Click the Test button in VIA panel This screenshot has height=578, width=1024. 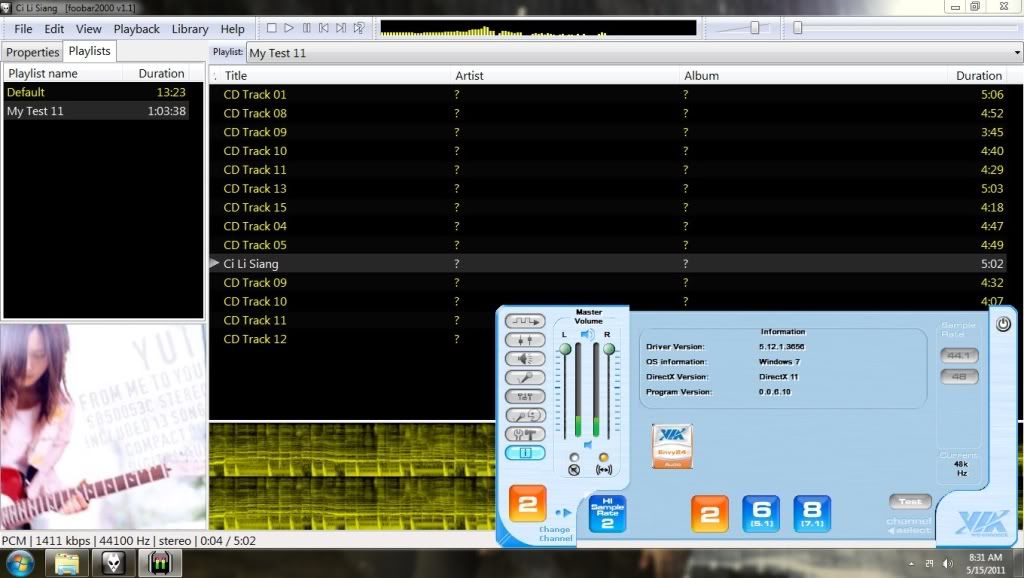910,502
